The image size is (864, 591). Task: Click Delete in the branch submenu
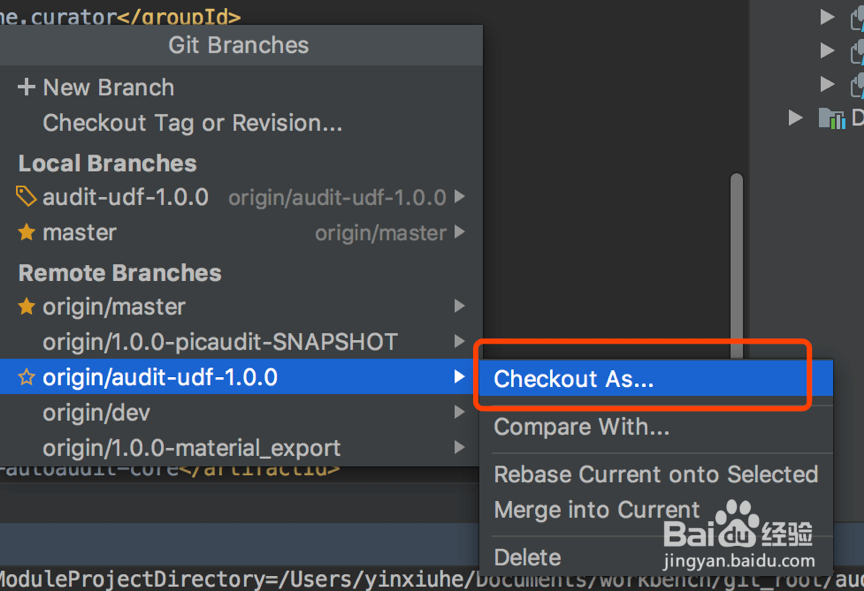(527, 557)
